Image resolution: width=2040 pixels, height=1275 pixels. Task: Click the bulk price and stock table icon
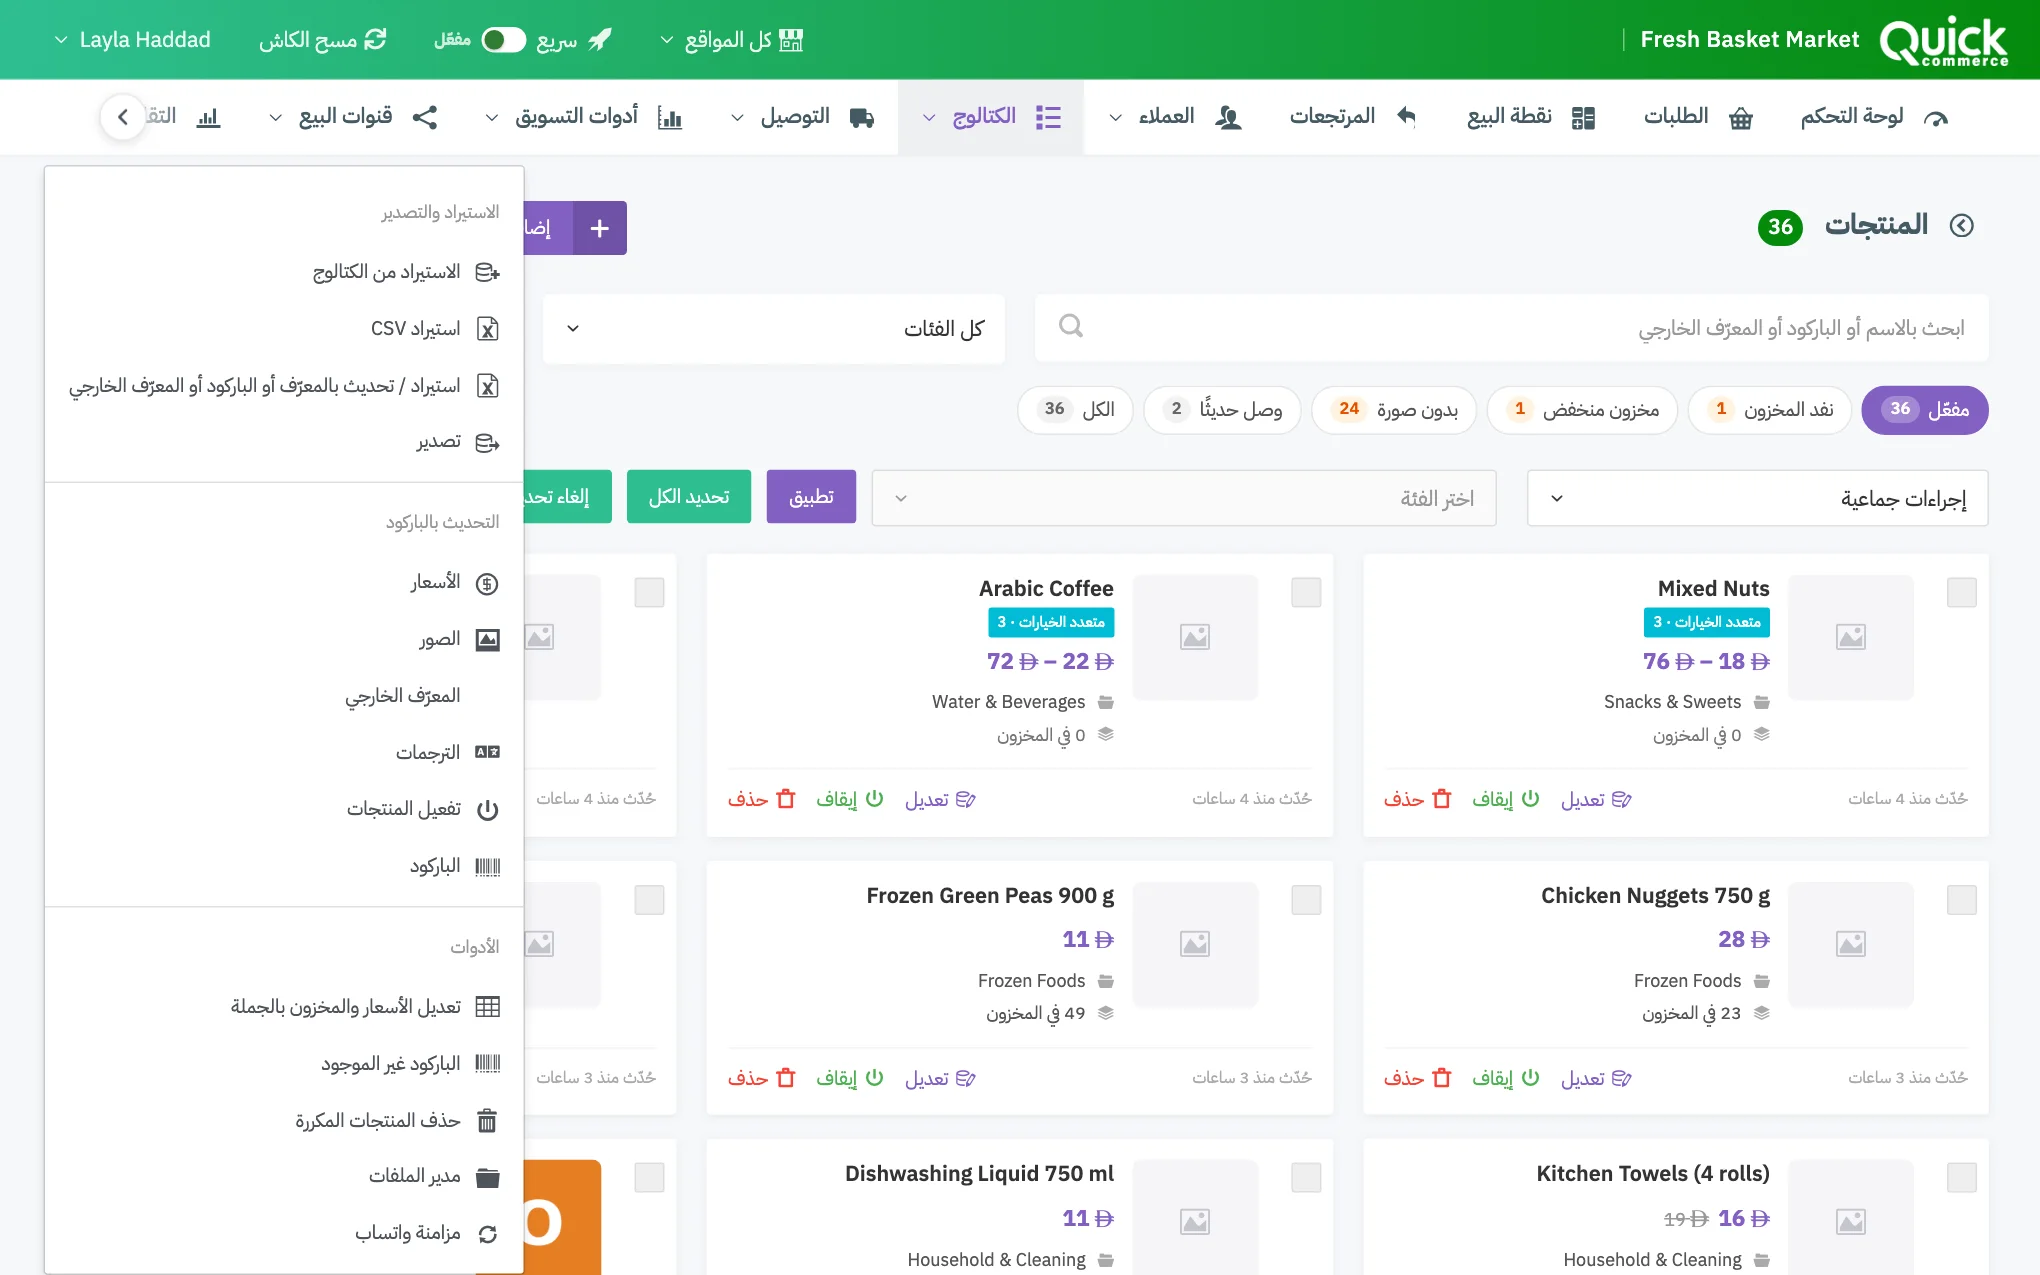(487, 1007)
